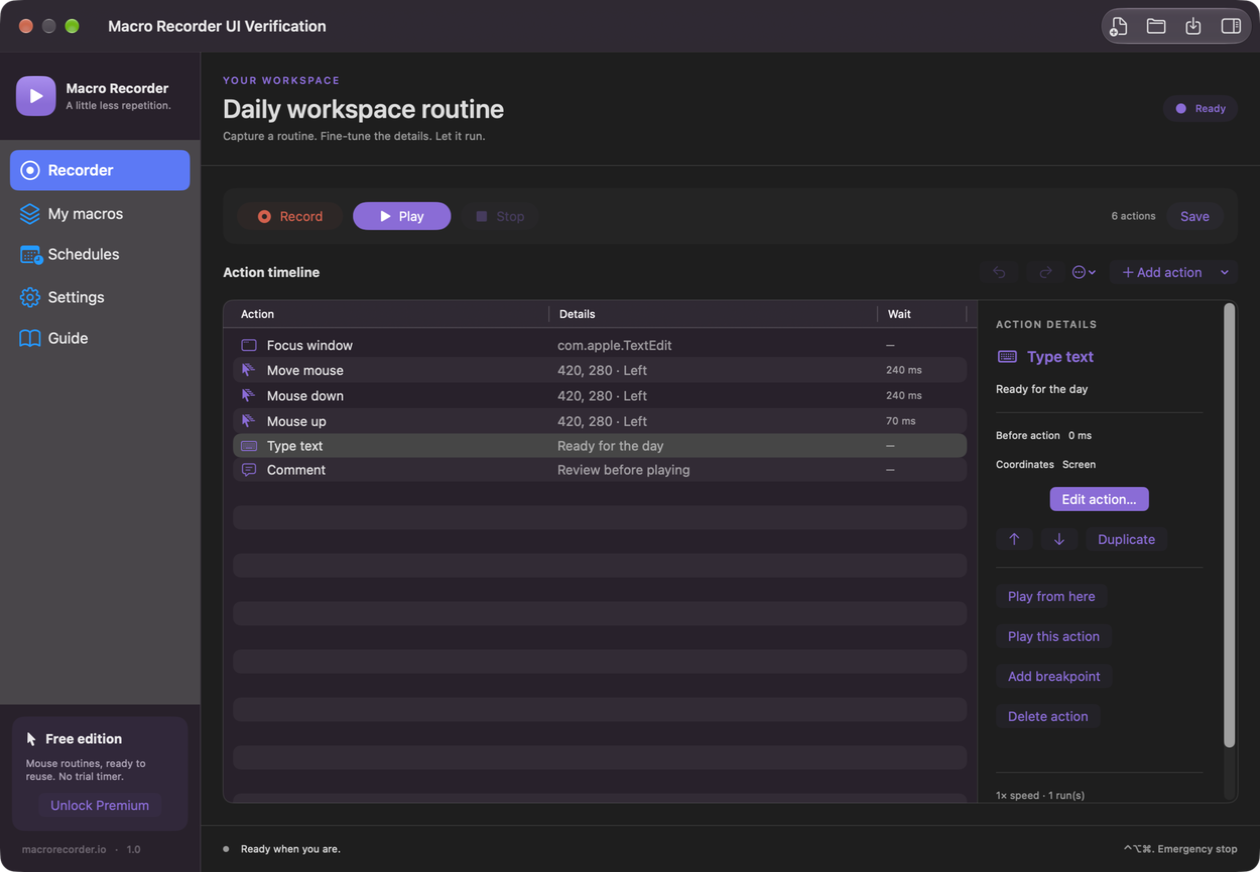Expand the Add action chevron menu
Image resolution: width=1260 pixels, height=872 pixels.
[1225, 272]
